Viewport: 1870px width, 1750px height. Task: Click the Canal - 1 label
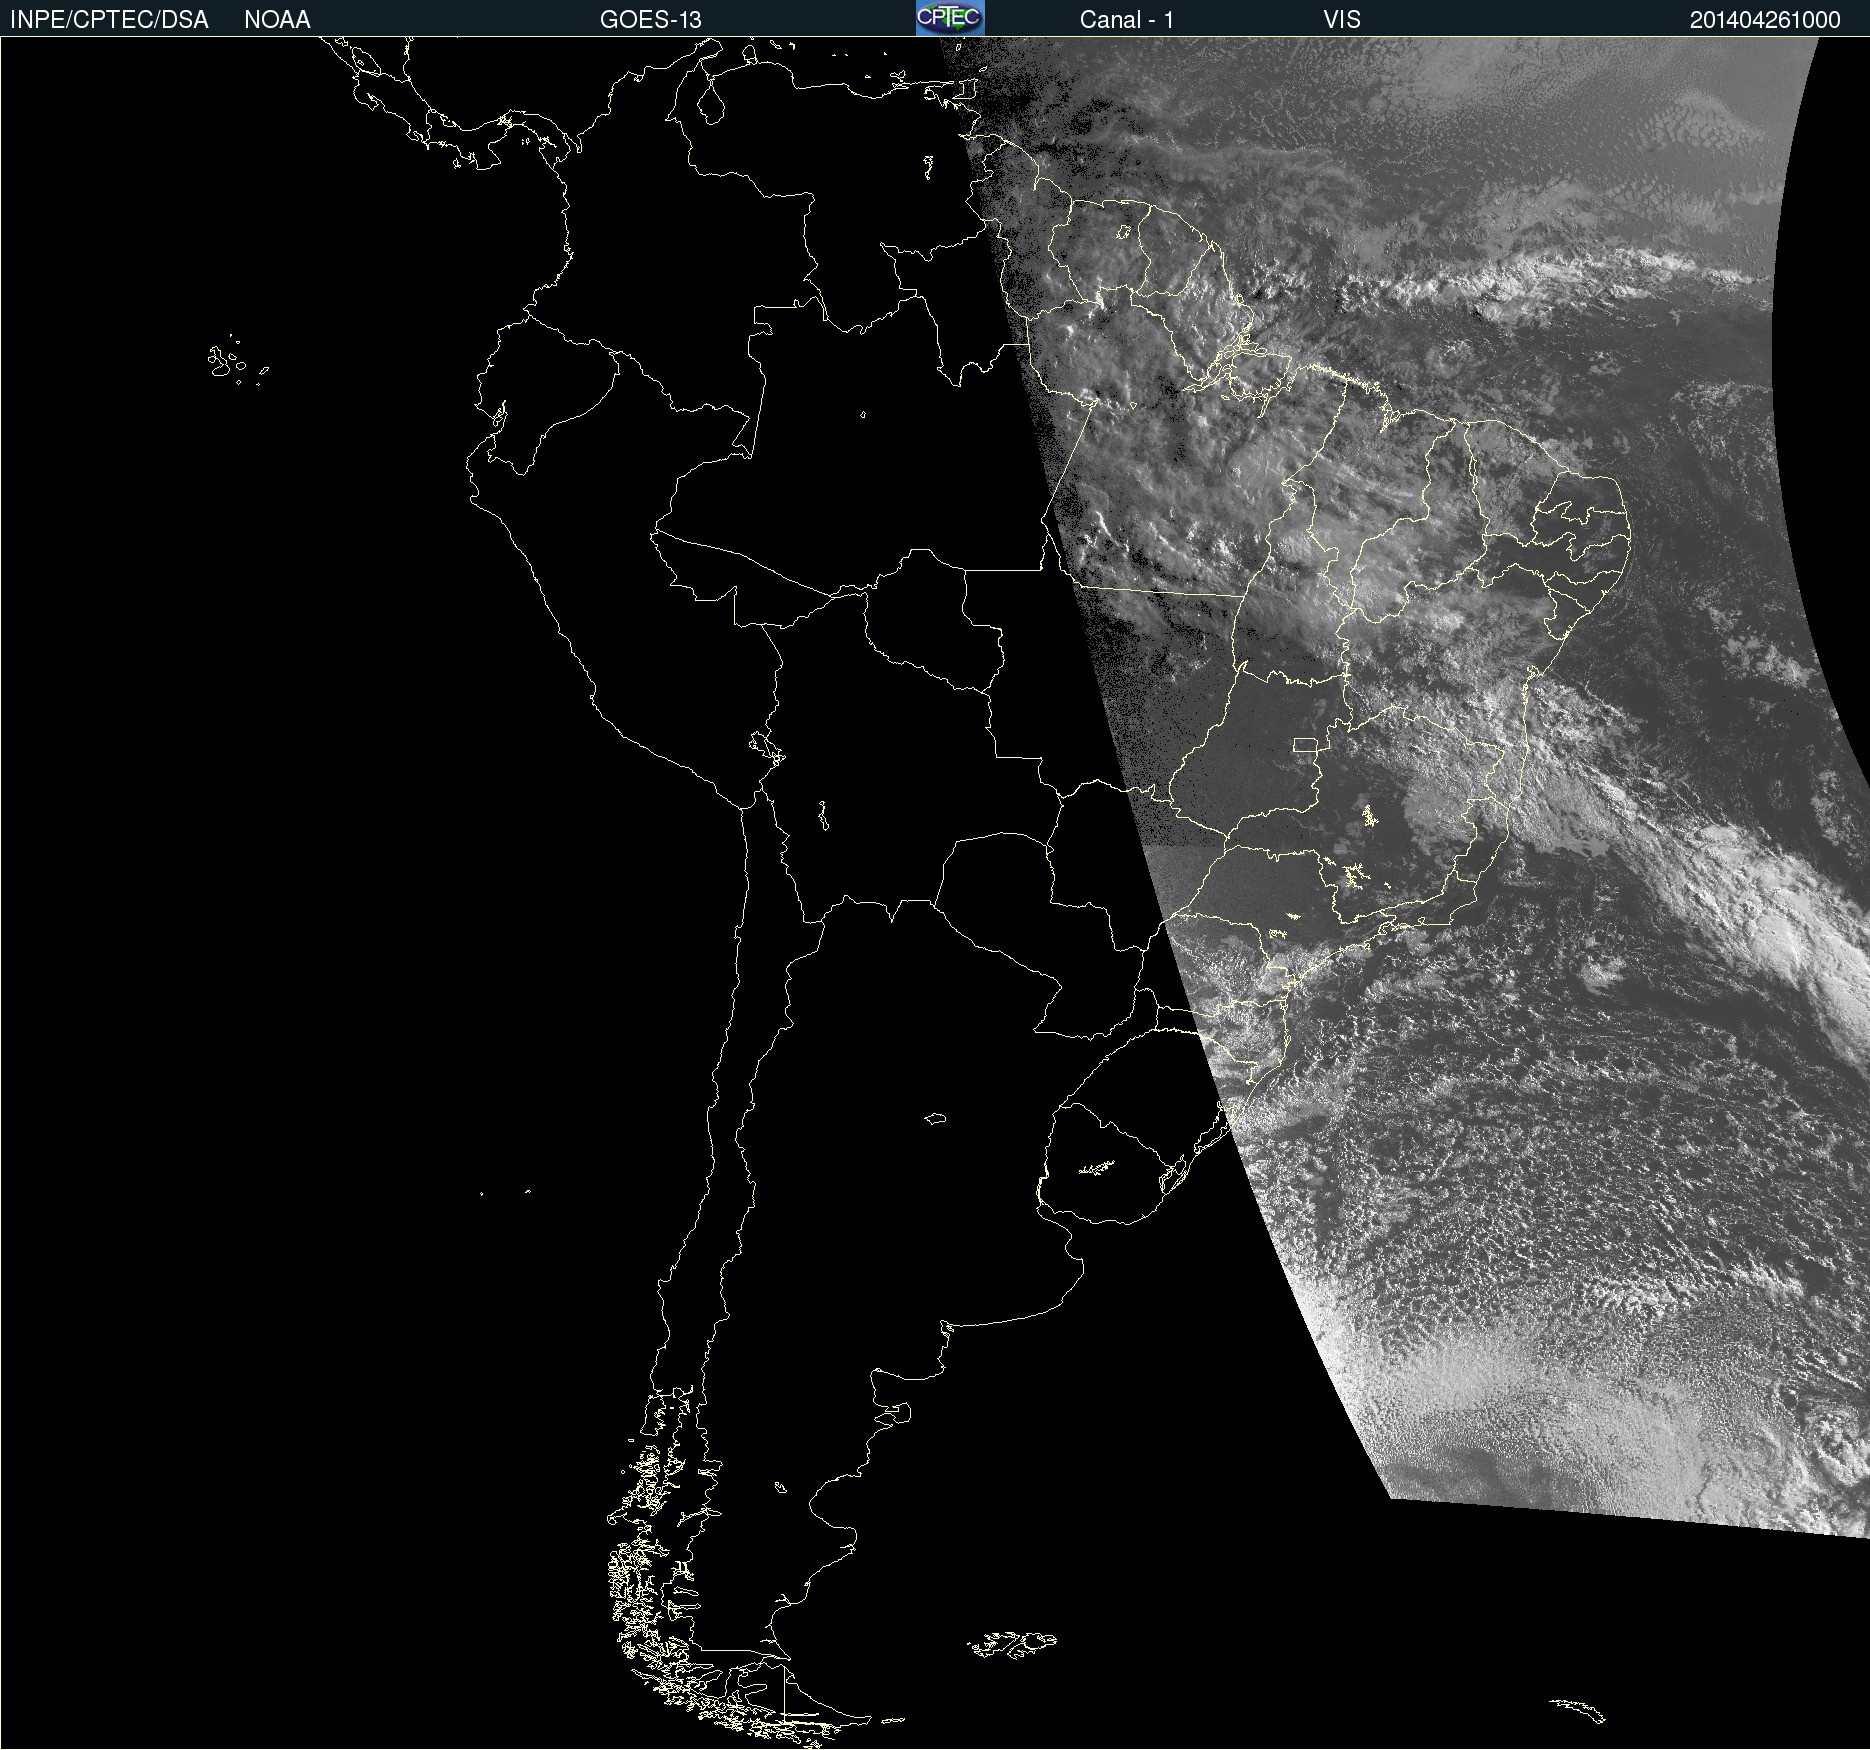pyautogui.click(x=1127, y=20)
